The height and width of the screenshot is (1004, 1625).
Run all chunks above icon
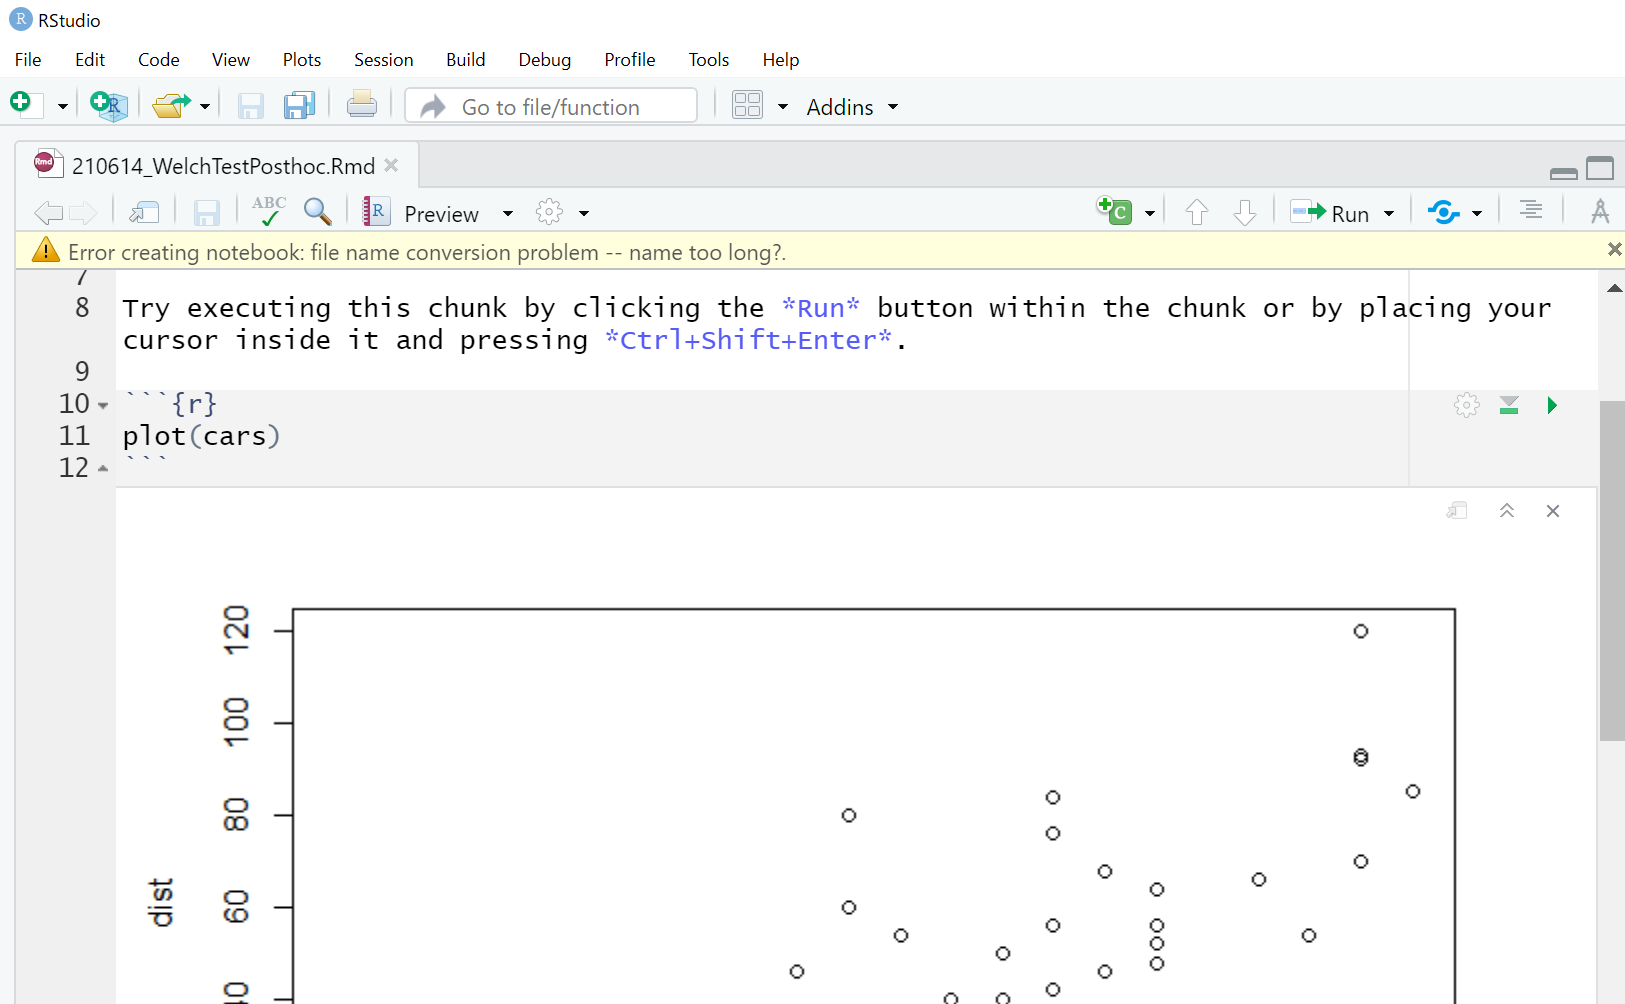[1509, 405]
